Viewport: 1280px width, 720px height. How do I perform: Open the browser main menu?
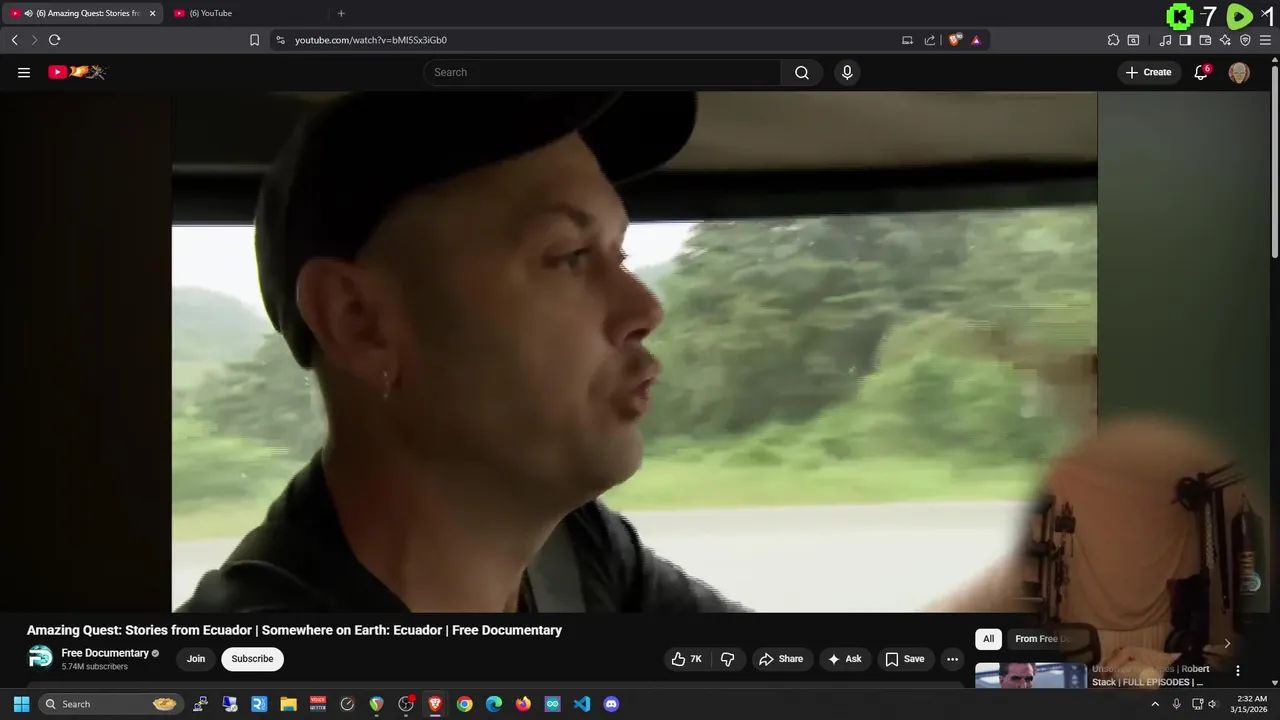(1265, 40)
